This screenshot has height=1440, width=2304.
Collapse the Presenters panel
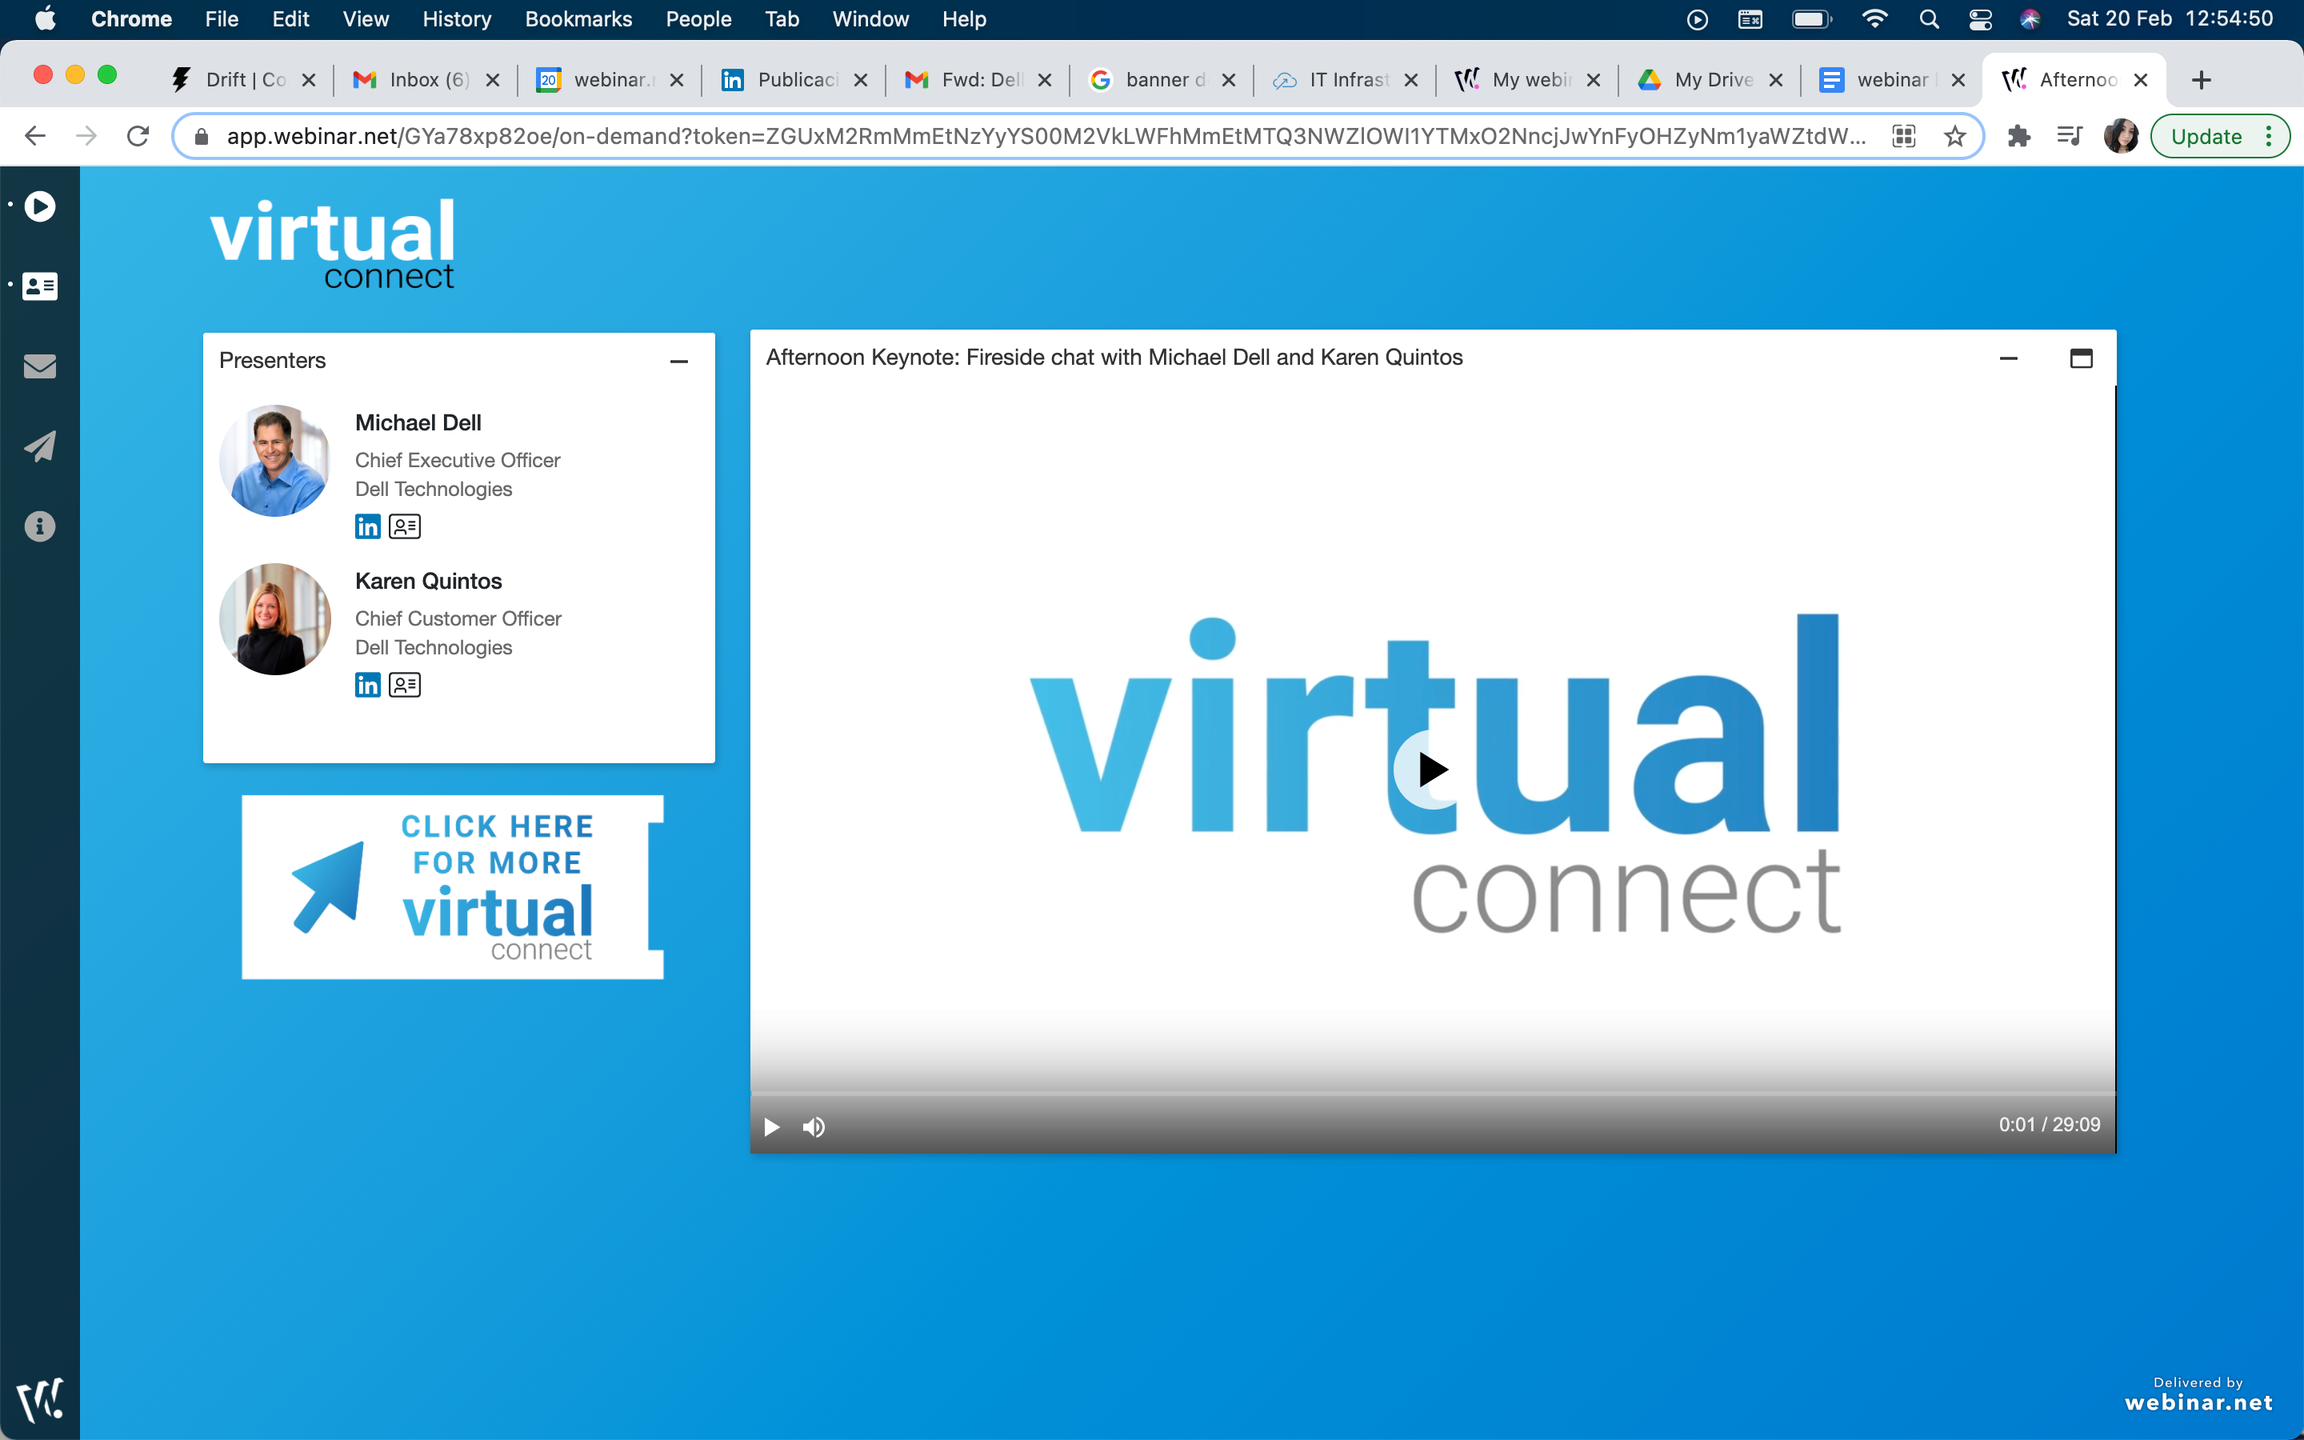[679, 361]
